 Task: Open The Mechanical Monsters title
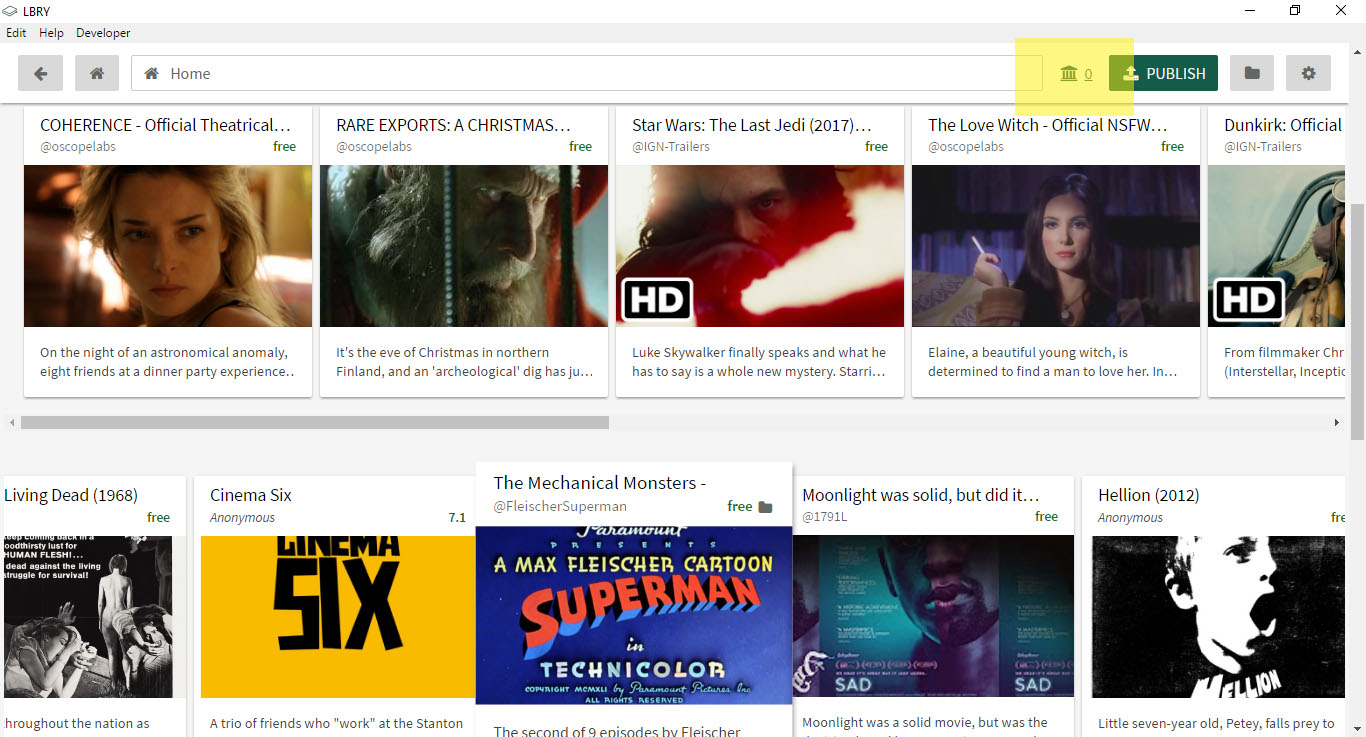pyautogui.click(x=600, y=483)
